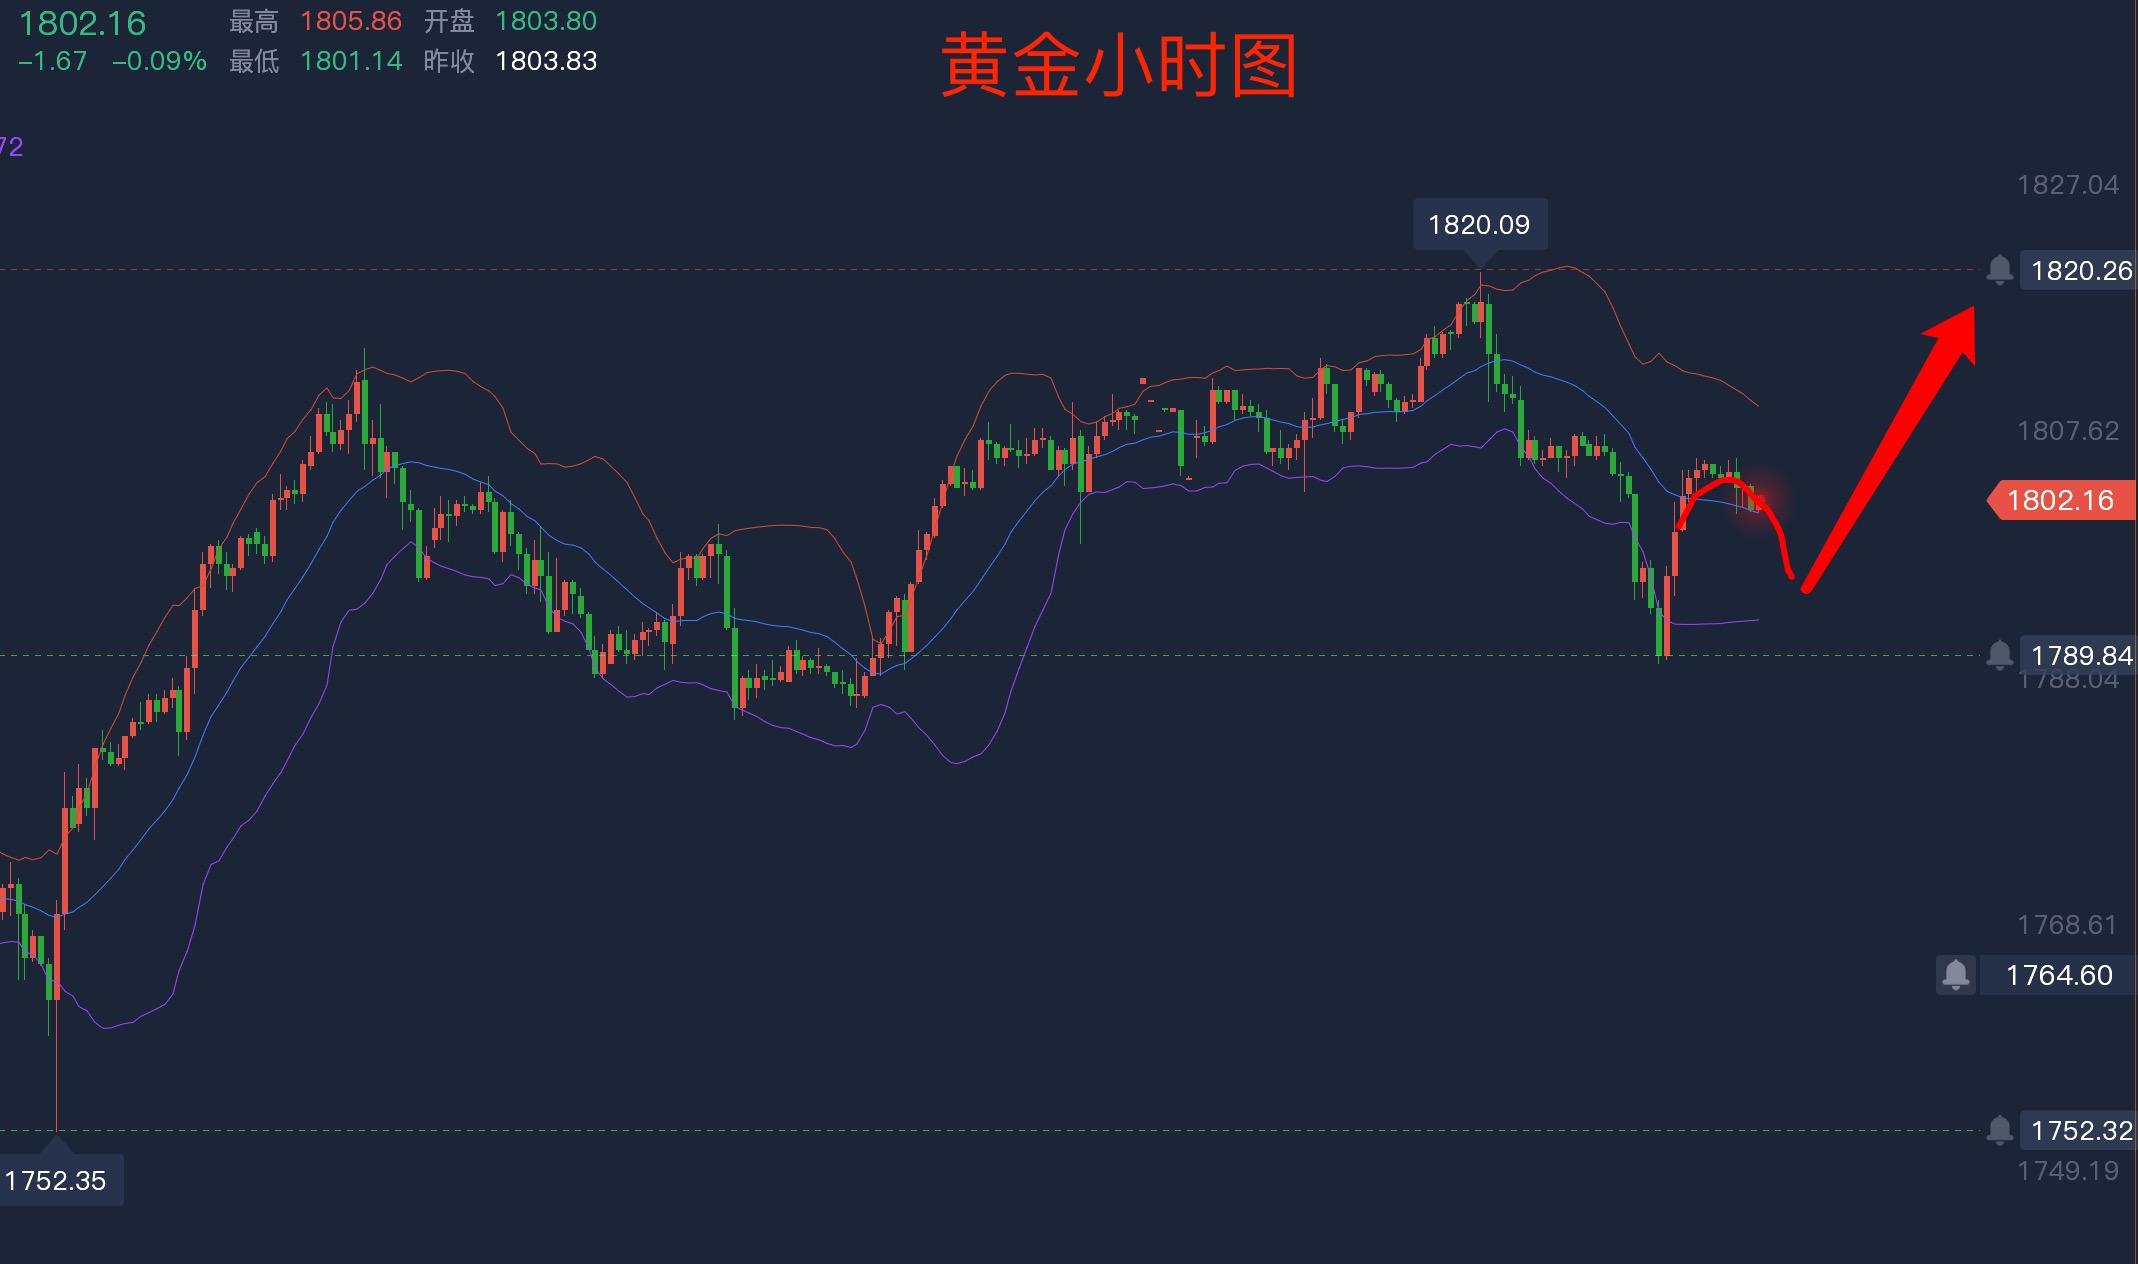Image resolution: width=2138 pixels, height=1264 pixels.
Task: Click the change value -1.67
Action: tap(53, 61)
